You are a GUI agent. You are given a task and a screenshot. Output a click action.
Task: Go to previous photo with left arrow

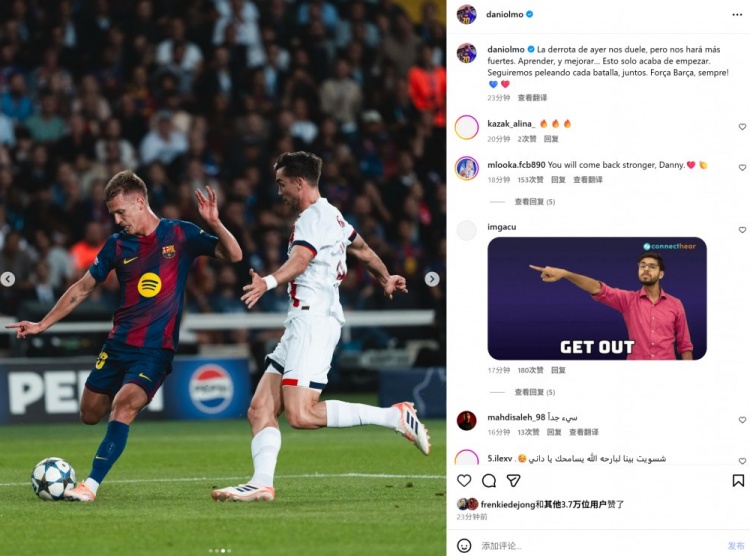tap(7, 279)
